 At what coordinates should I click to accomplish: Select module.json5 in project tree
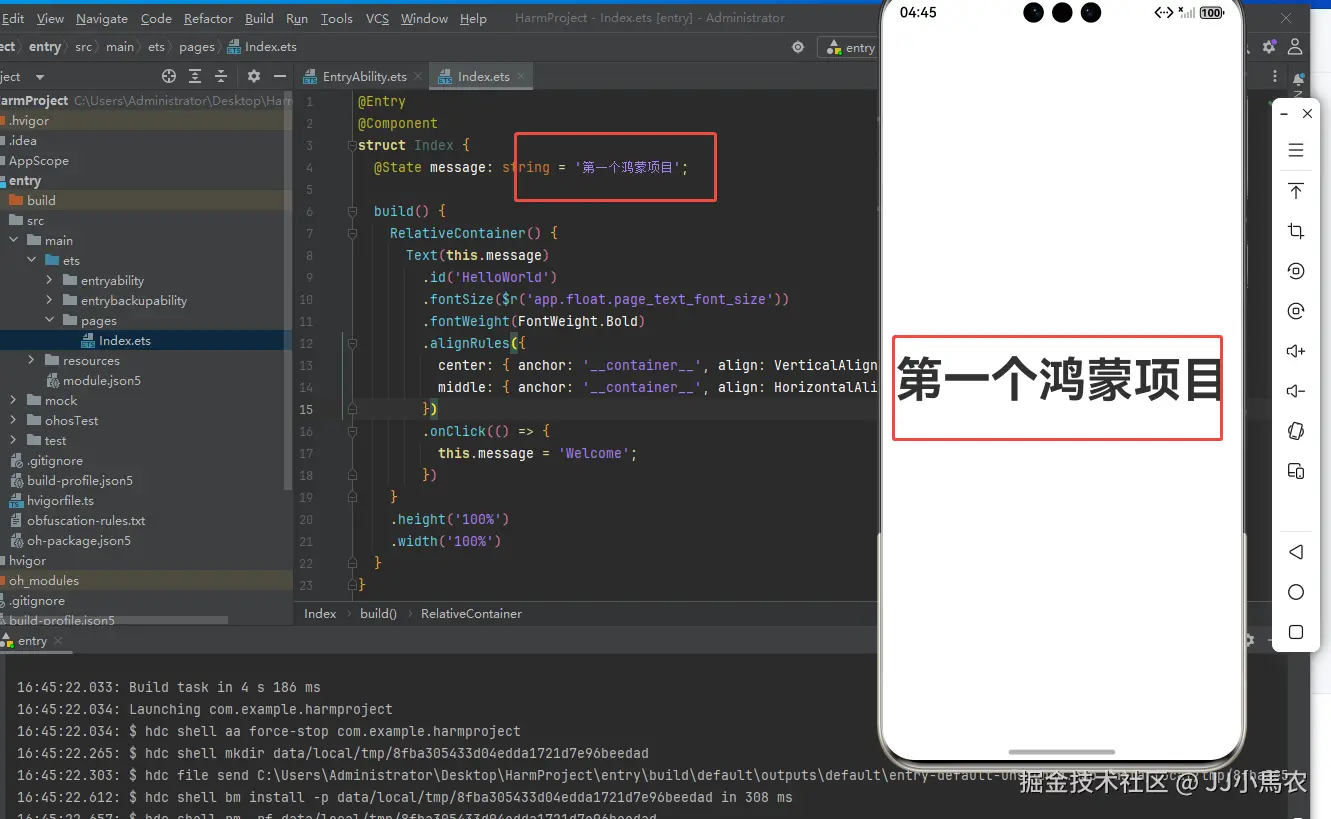pos(102,380)
